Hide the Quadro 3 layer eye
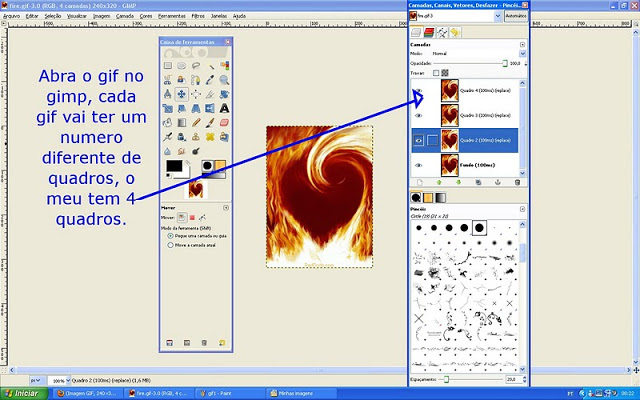This screenshot has height=400, width=640. click(x=419, y=115)
